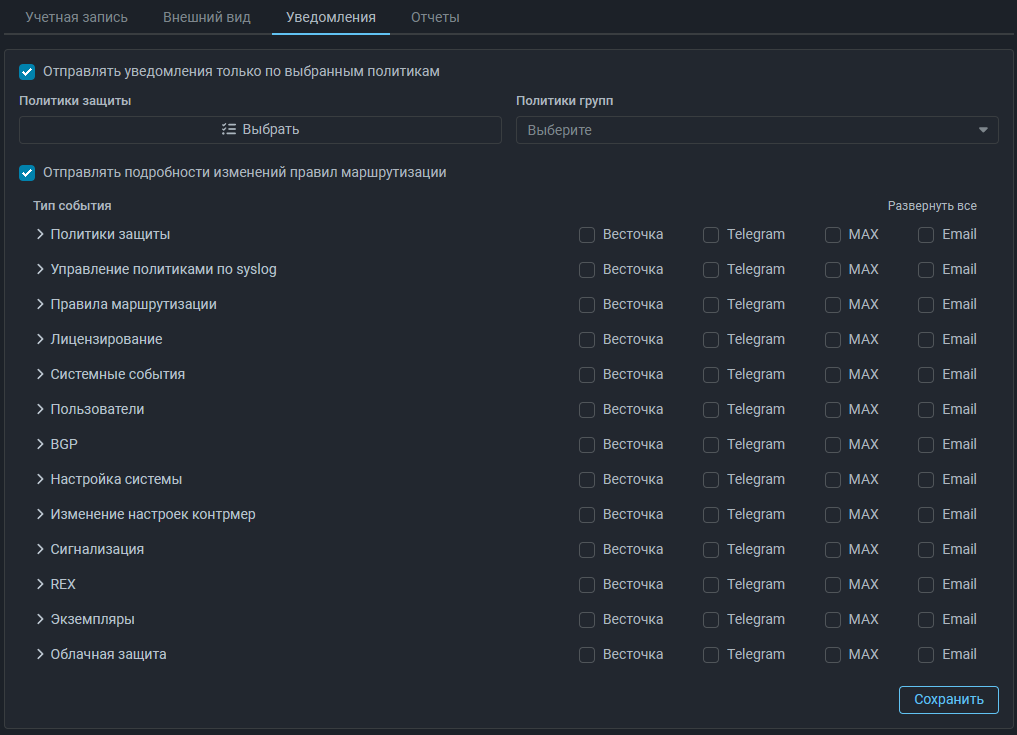Tick Email for BGP
Image resolution: width=1017 pixels, height=735 pixels.
[926, 445]
